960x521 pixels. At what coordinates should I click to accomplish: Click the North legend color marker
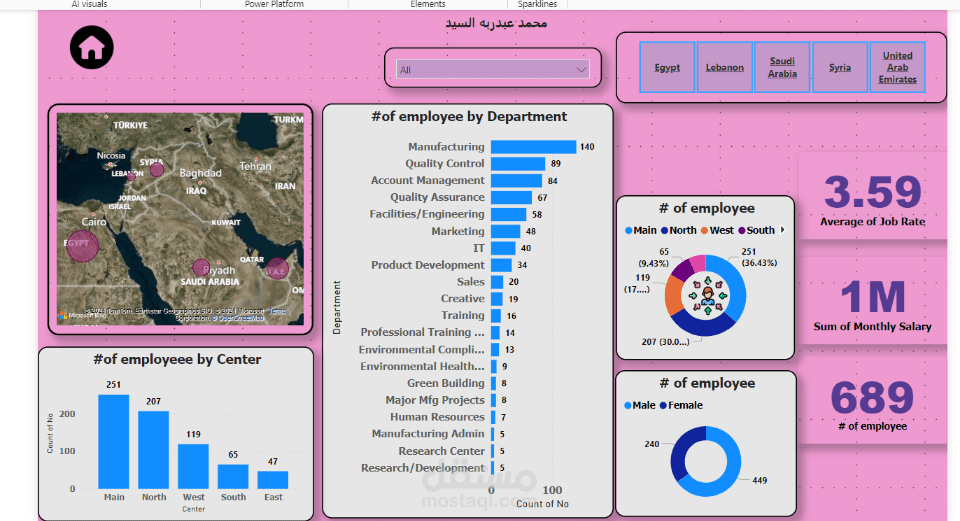tap(664, 231)
